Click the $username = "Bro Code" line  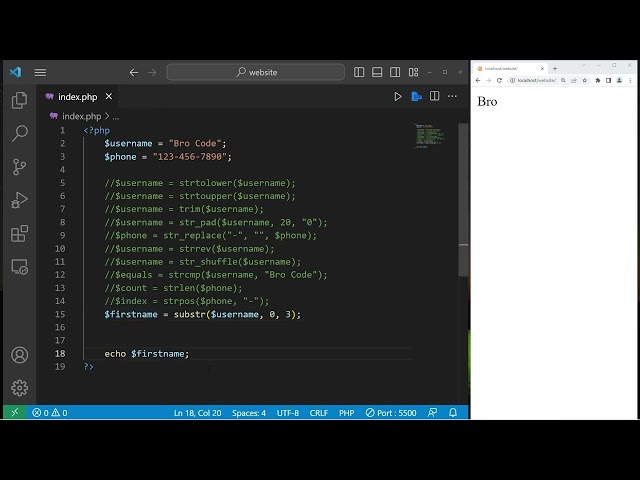[165, 143]
